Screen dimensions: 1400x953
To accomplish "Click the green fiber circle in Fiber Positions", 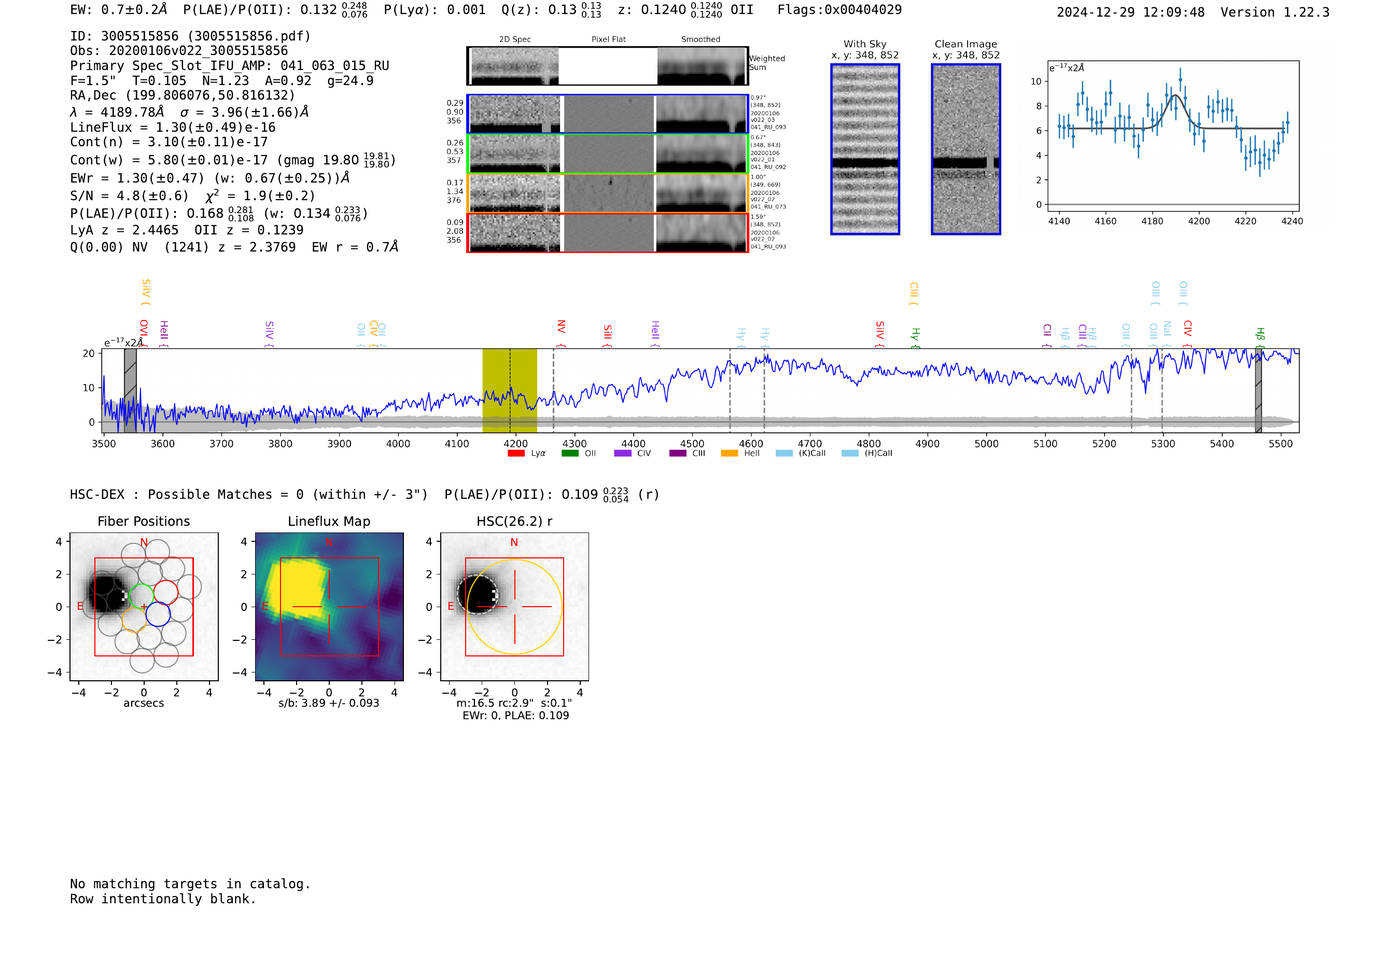I will tap(141, 594).
